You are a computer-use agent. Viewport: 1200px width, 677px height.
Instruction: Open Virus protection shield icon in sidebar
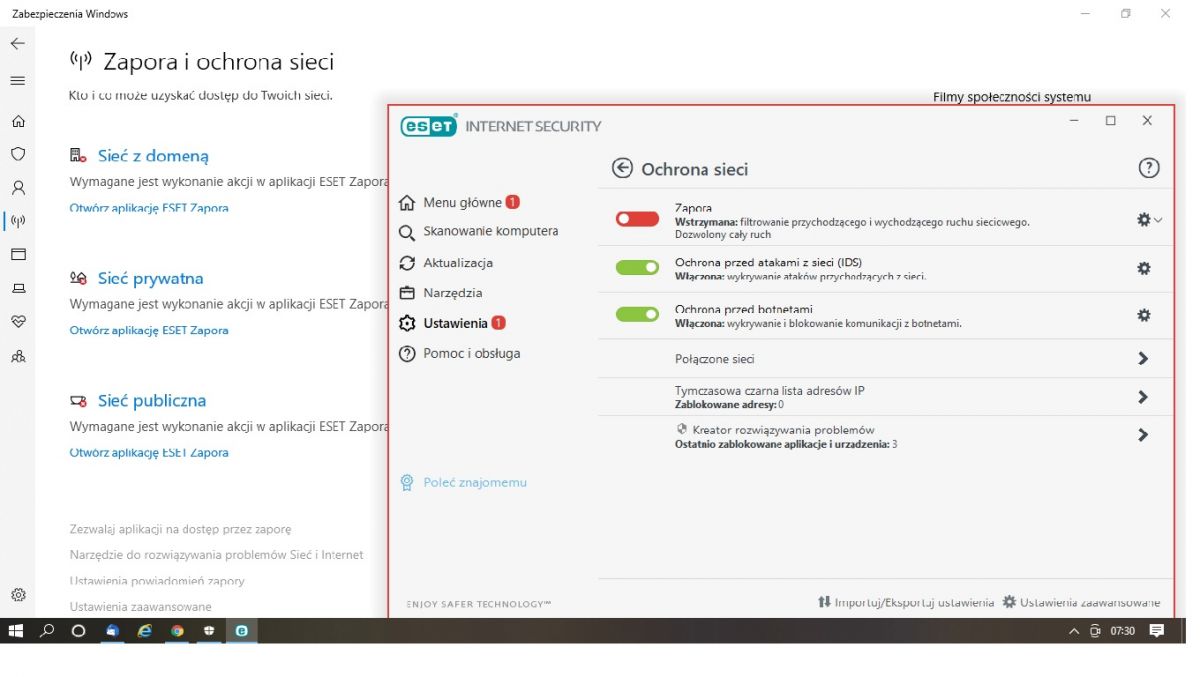click(18, 154)
